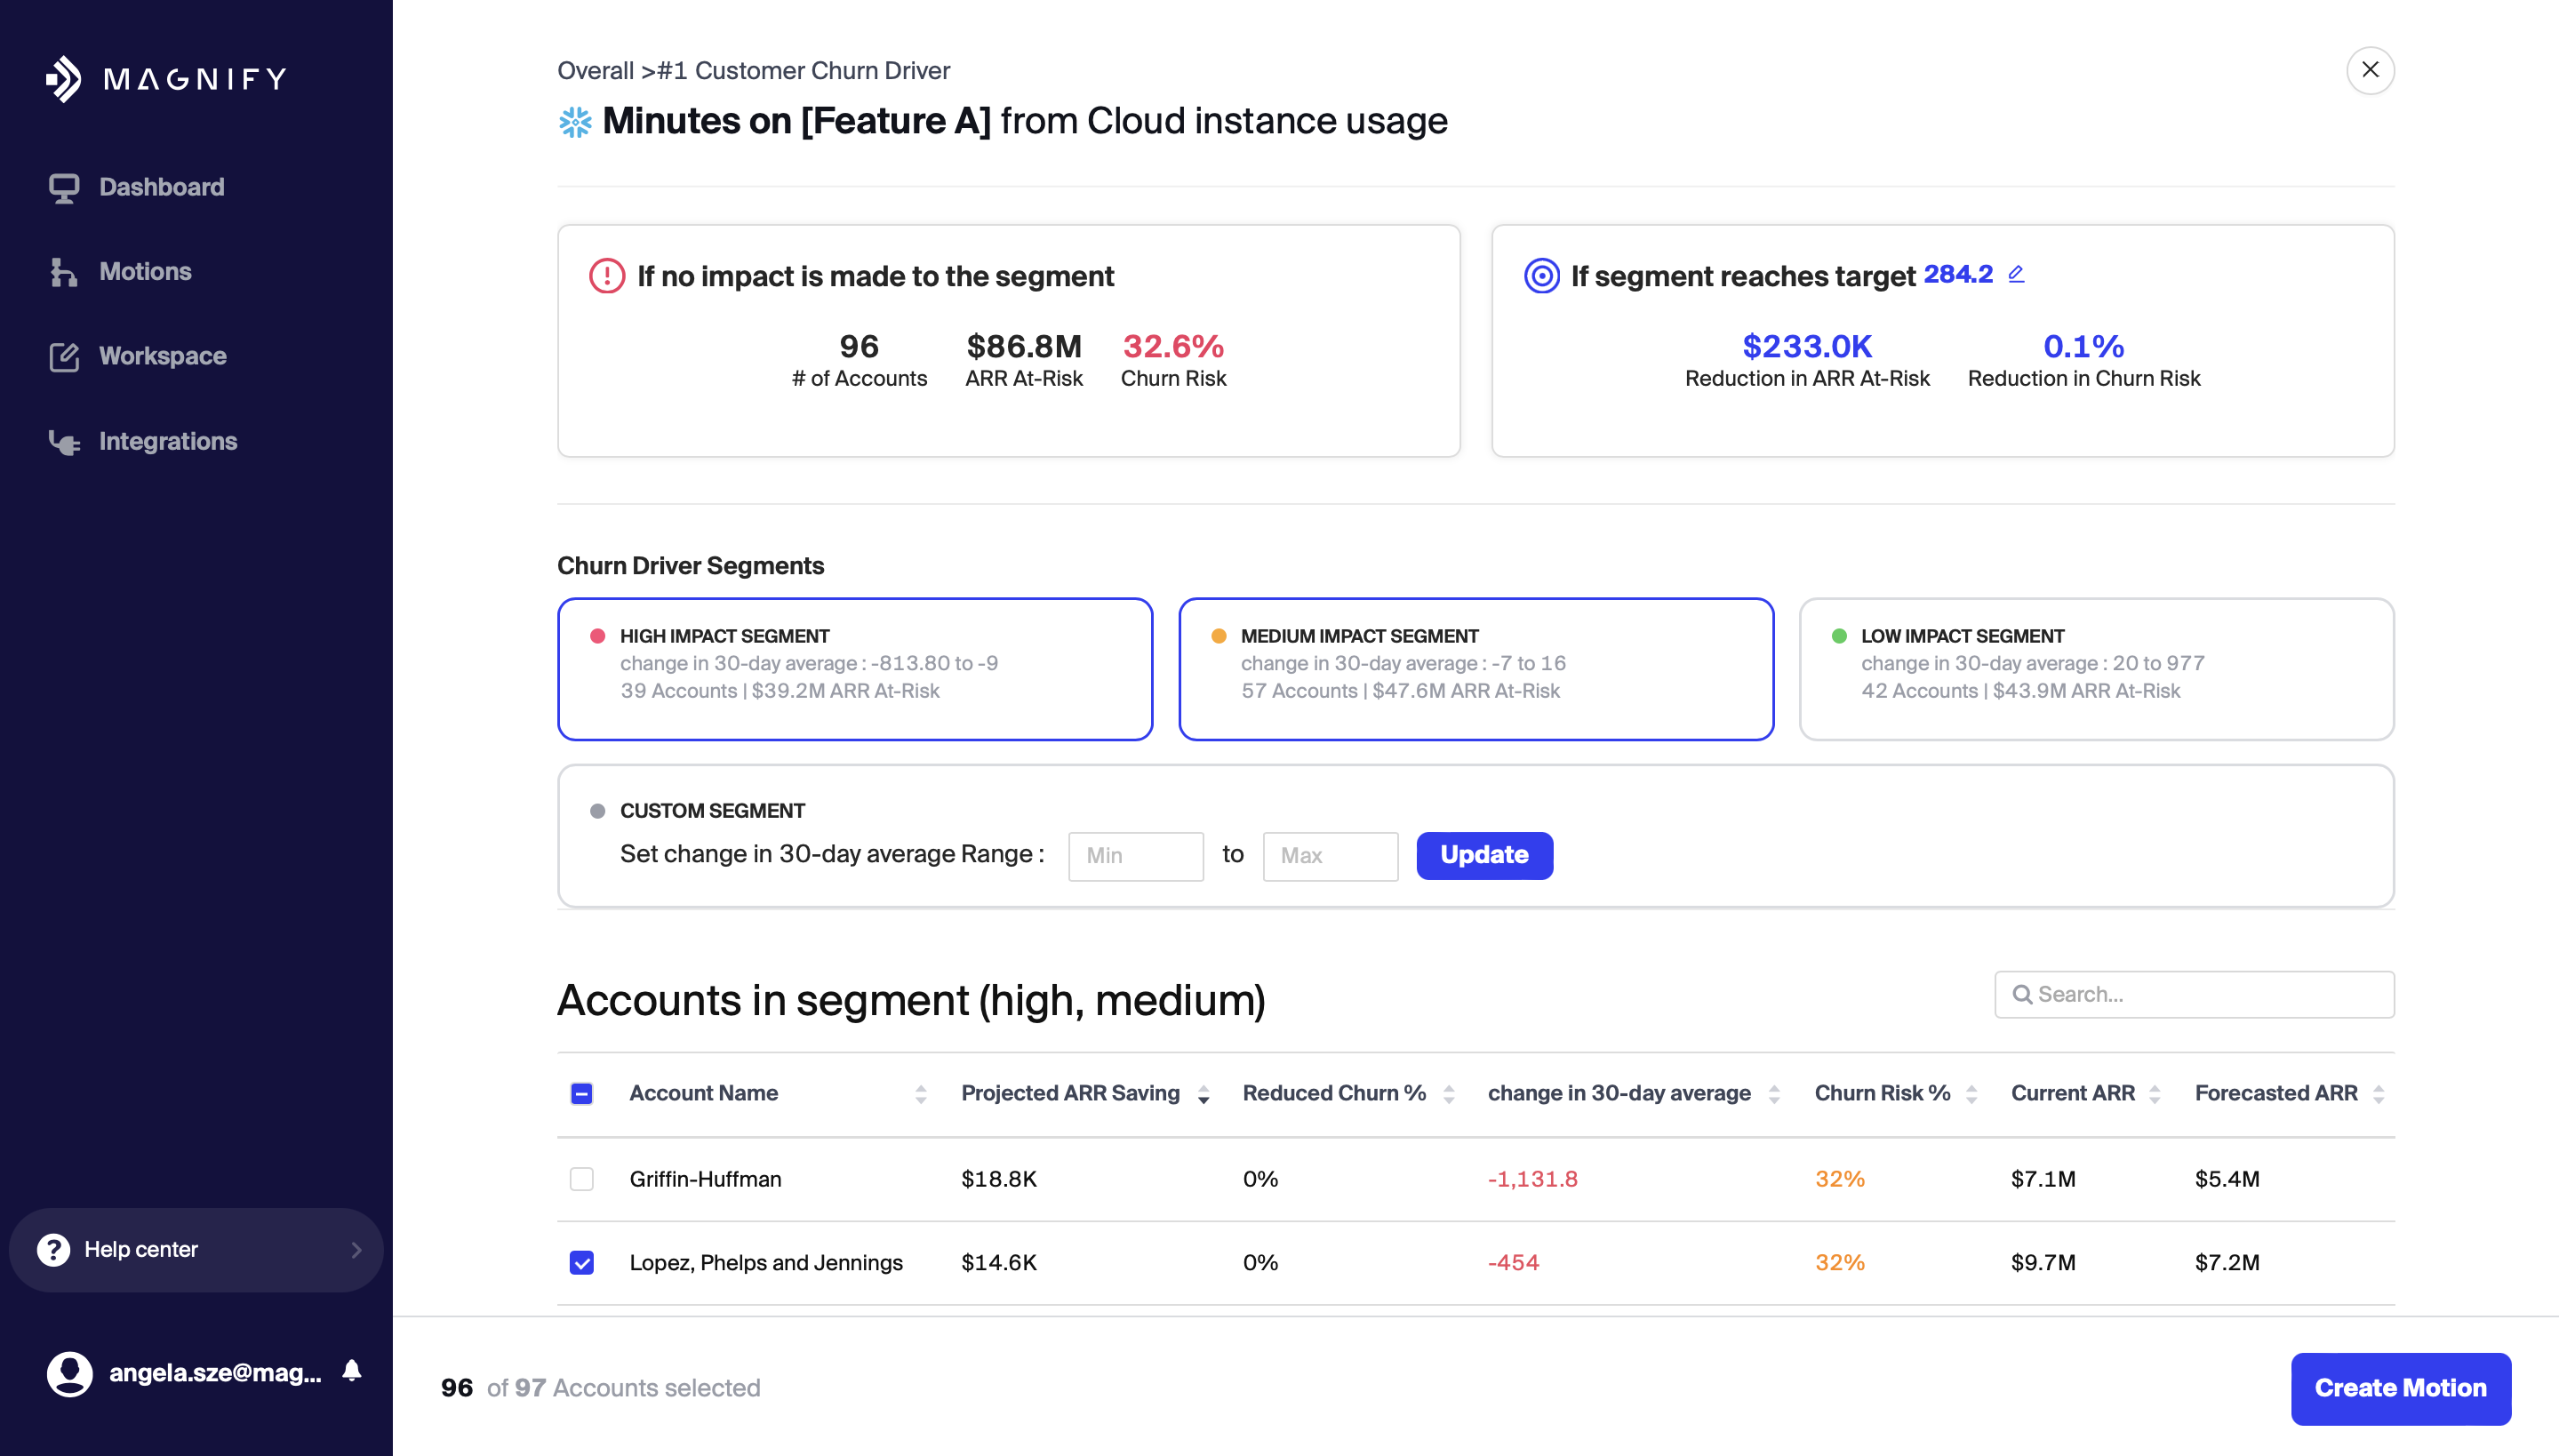Click the Magnify logo icon
2559x1456 pixels.
pos(64,79)
